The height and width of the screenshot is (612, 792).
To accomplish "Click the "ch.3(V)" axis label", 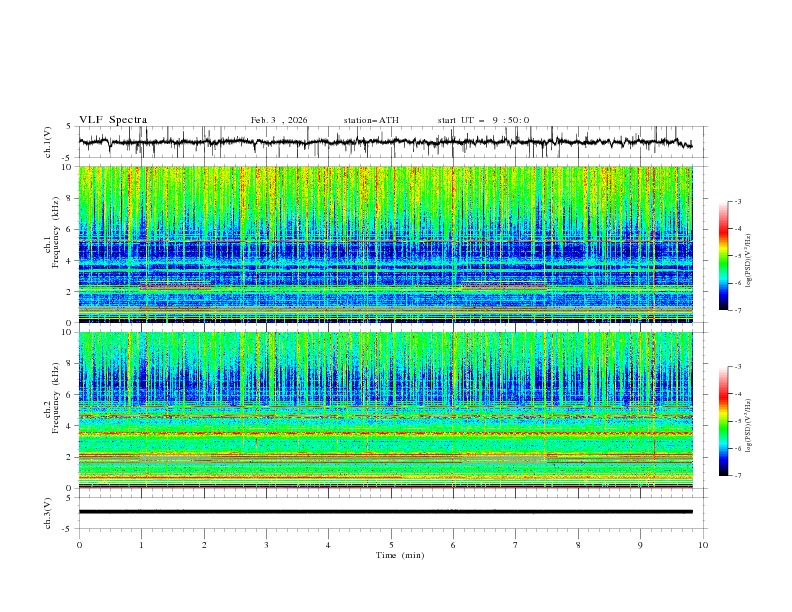I will (x=48, y=513).
